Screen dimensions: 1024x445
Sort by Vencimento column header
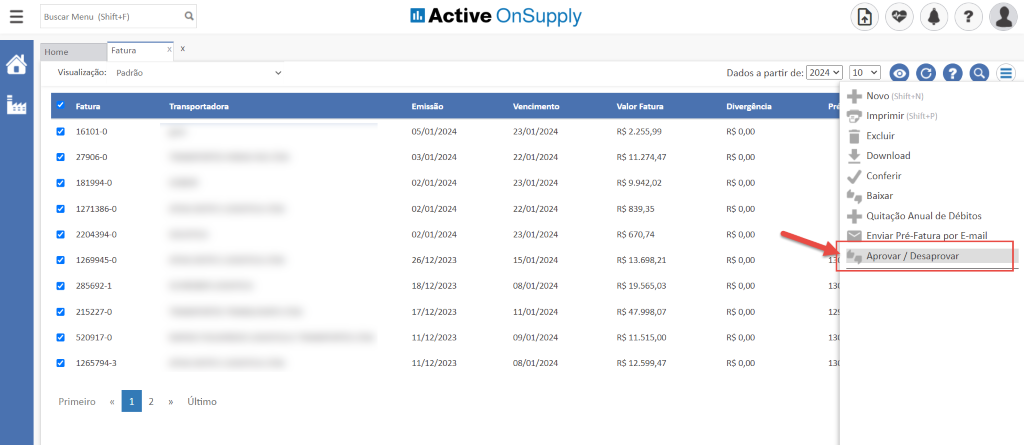pyautogui.click(x=536, y=106)
